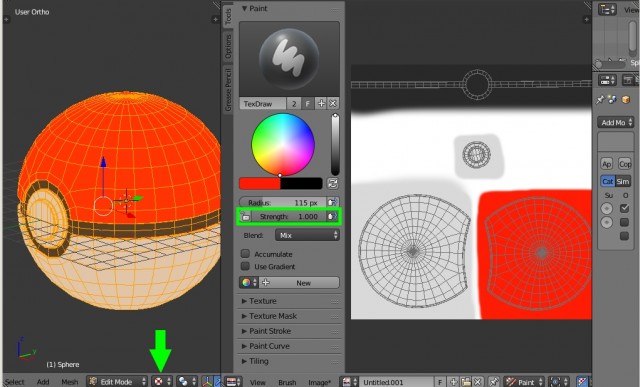640x387 pixels.
Task: Unlink the image with the X icon
Action: [478, 382]
